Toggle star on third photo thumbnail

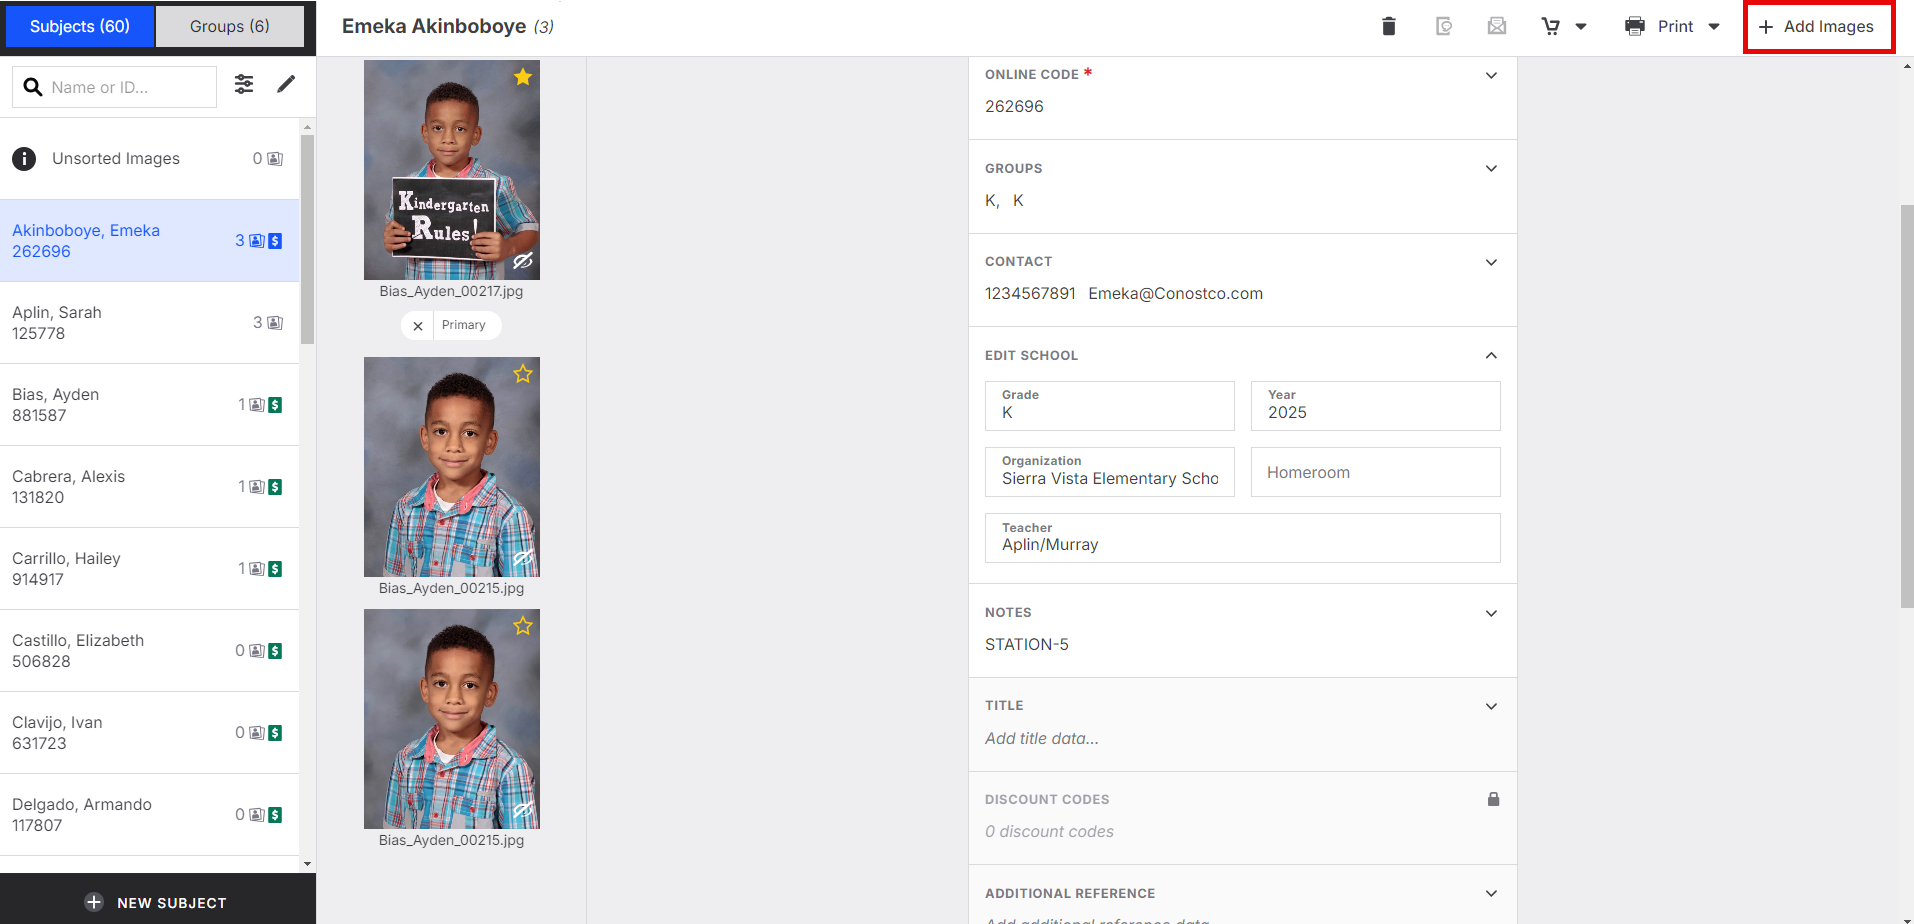(522, 626)
